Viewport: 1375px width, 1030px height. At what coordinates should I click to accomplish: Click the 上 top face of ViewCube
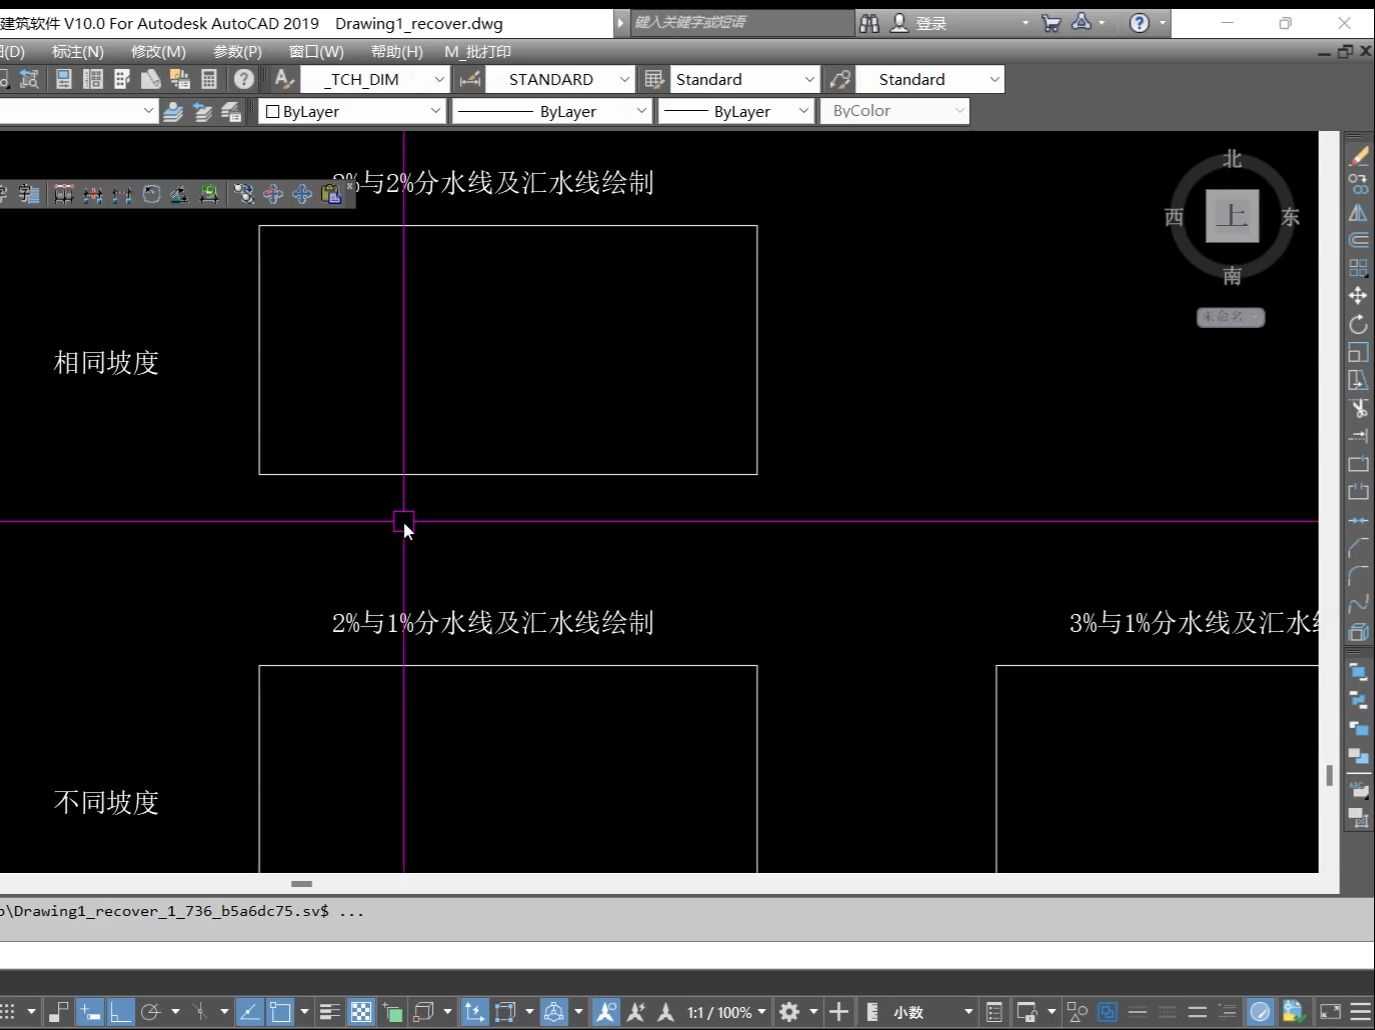tap(1232, 215)
